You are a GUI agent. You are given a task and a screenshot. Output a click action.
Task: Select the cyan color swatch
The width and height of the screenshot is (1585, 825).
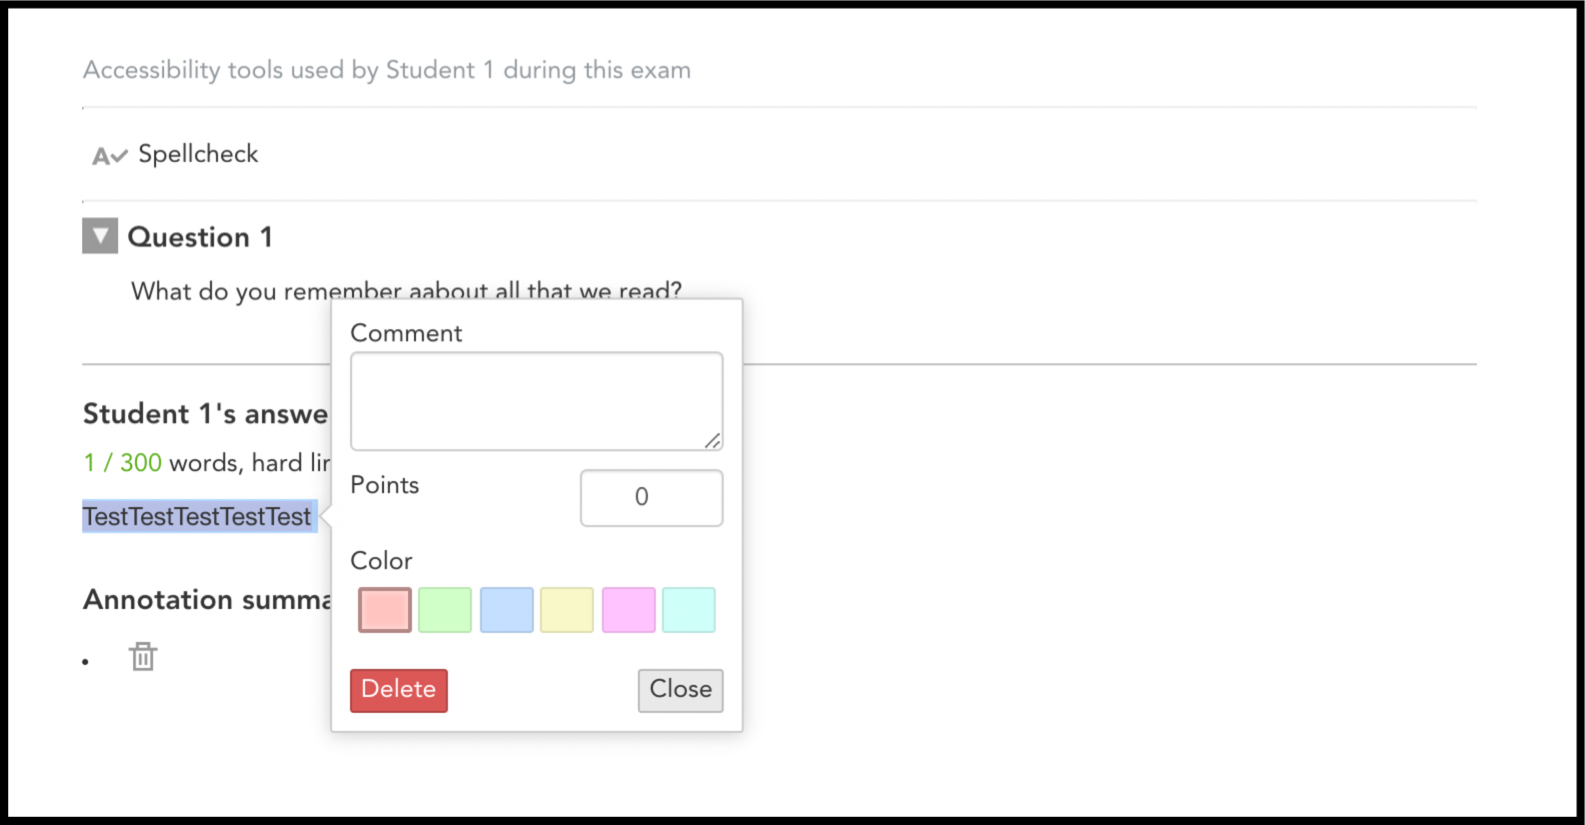(x=689, y=610)
